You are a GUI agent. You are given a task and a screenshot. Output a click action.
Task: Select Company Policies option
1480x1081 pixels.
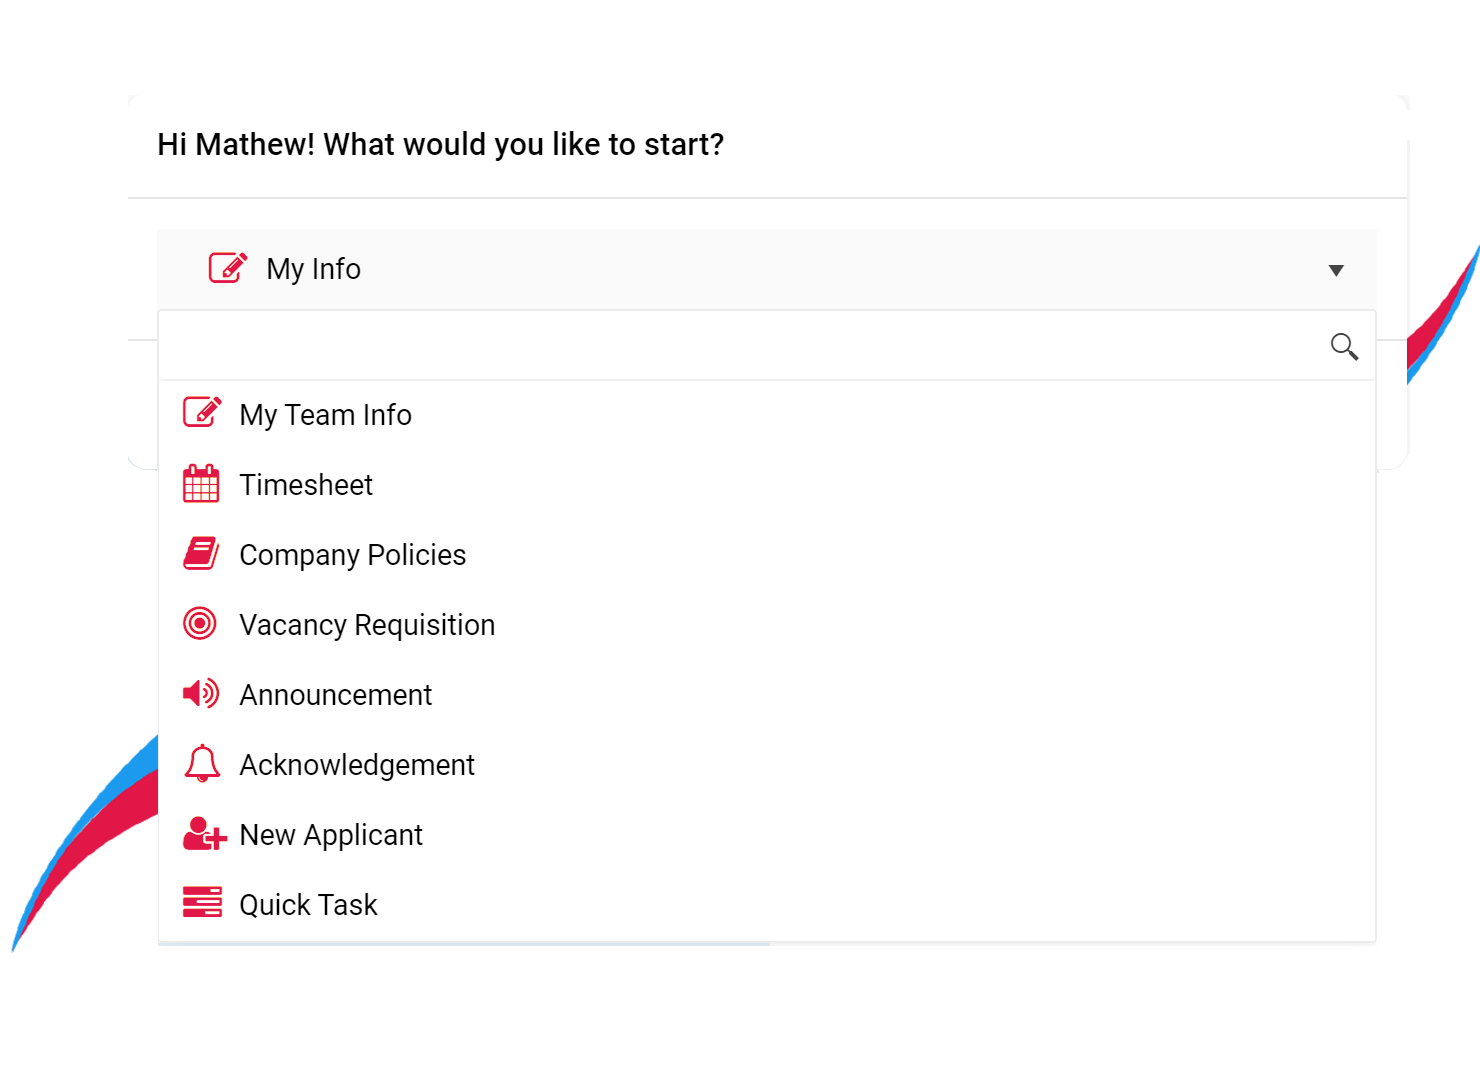[x=353, y=555]
